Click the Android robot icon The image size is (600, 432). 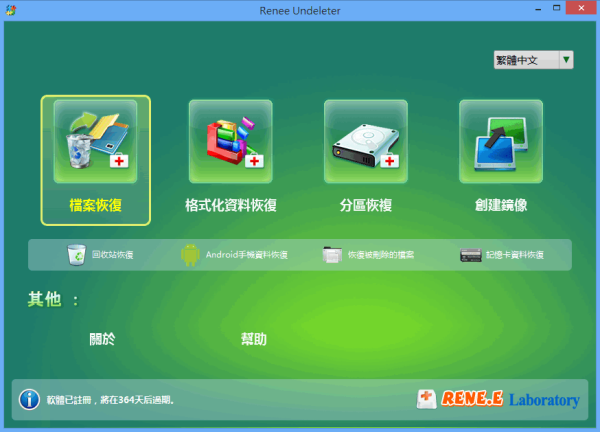(x=190, y=255)
